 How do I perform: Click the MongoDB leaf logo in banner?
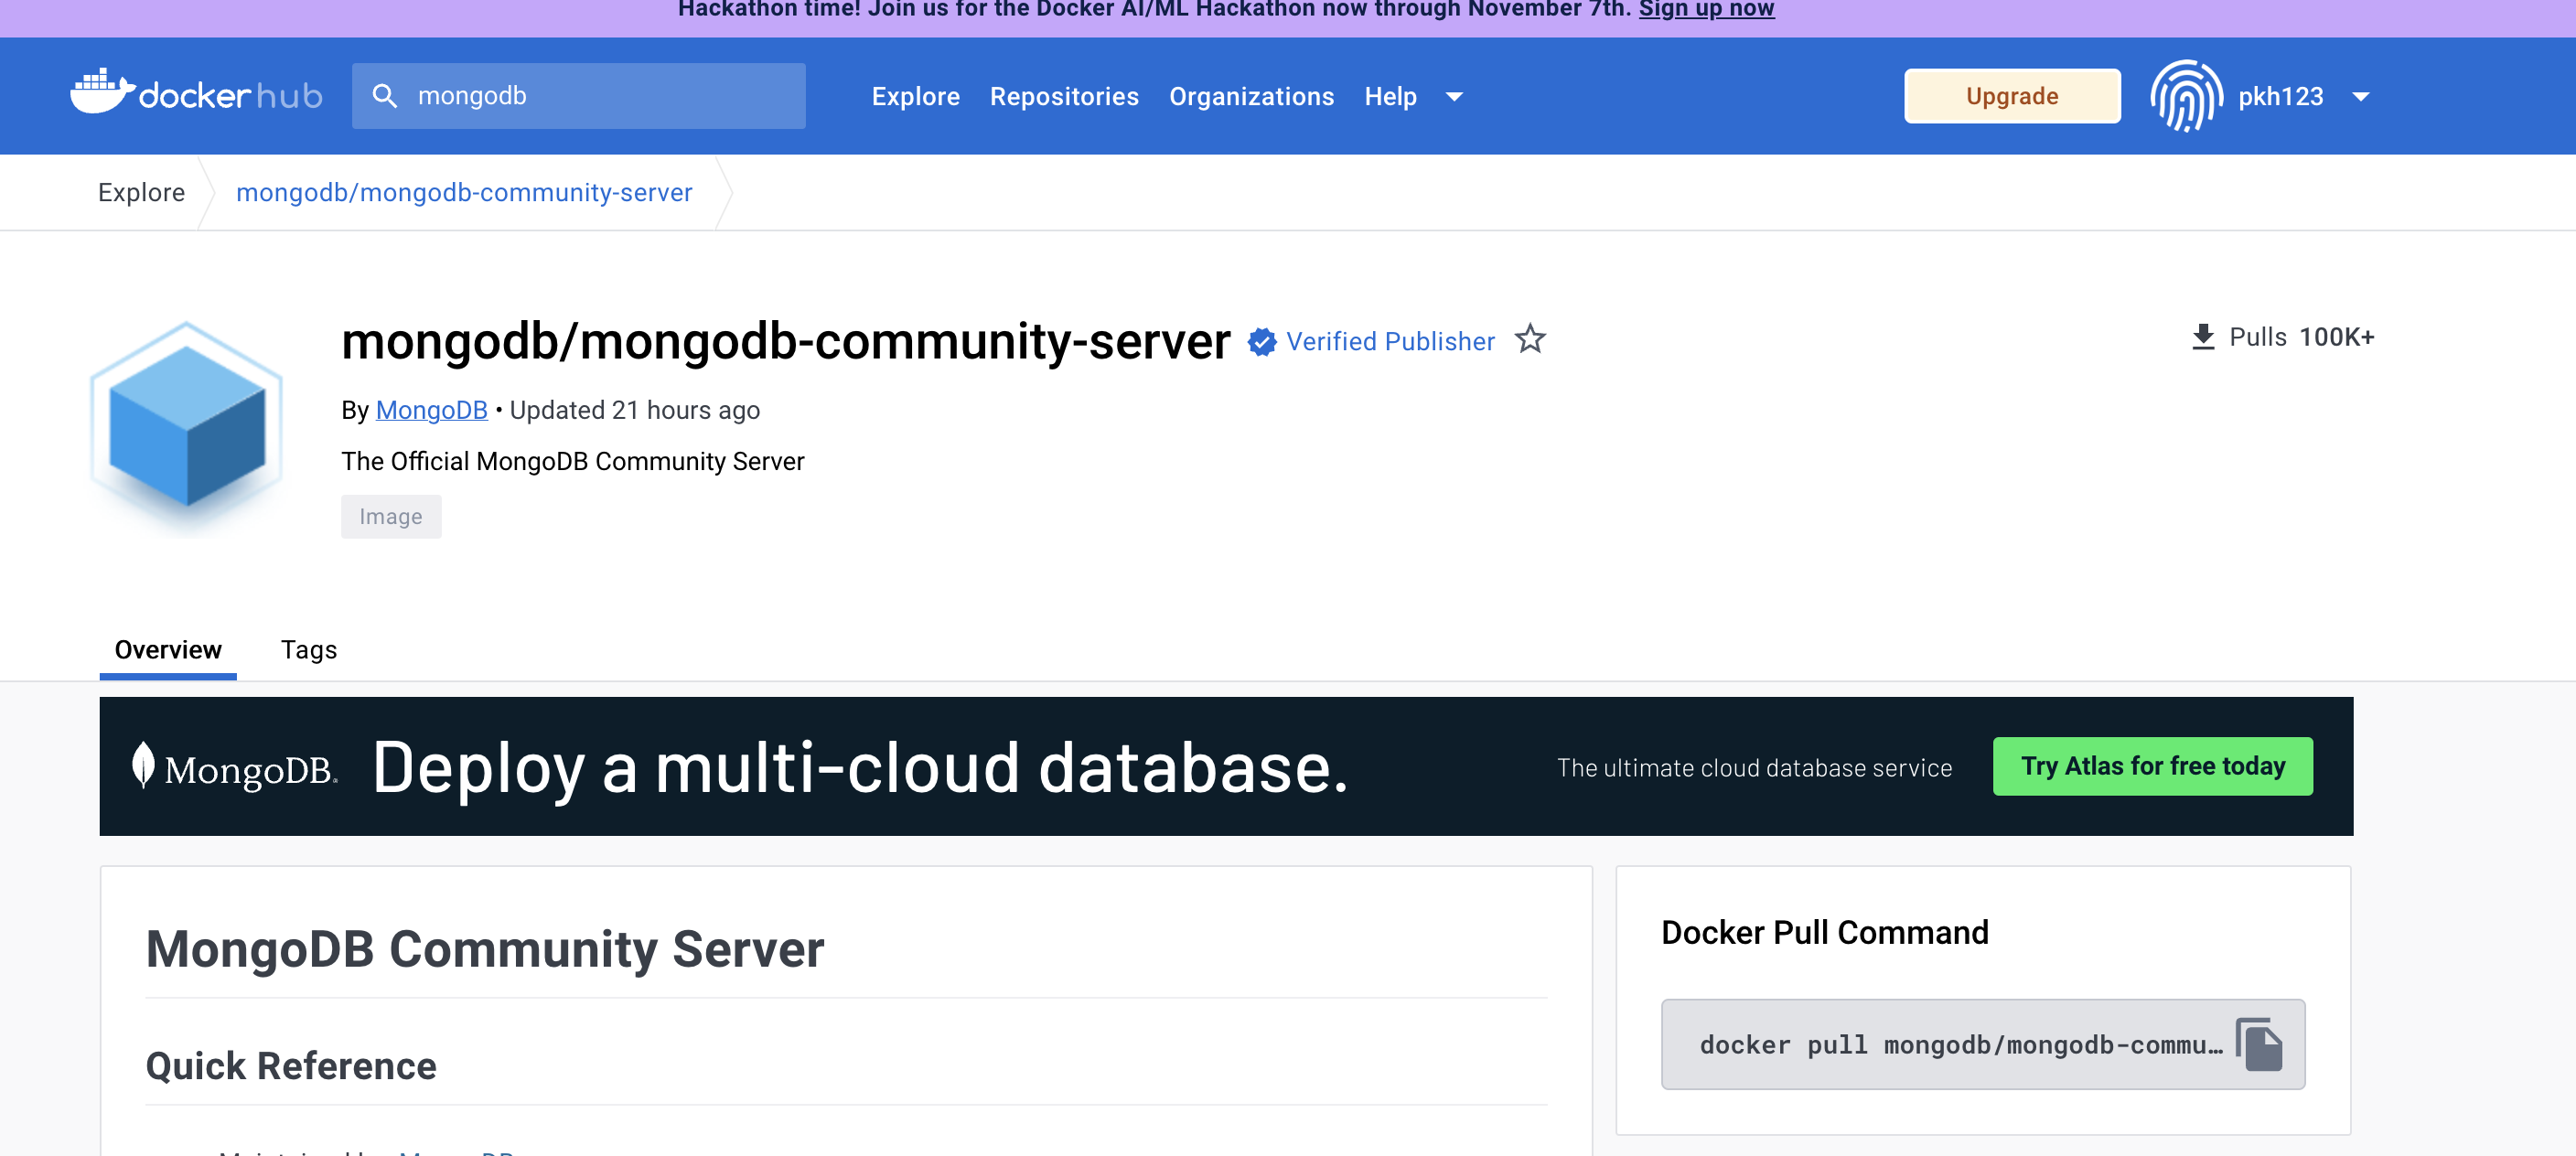click(235, 767)
